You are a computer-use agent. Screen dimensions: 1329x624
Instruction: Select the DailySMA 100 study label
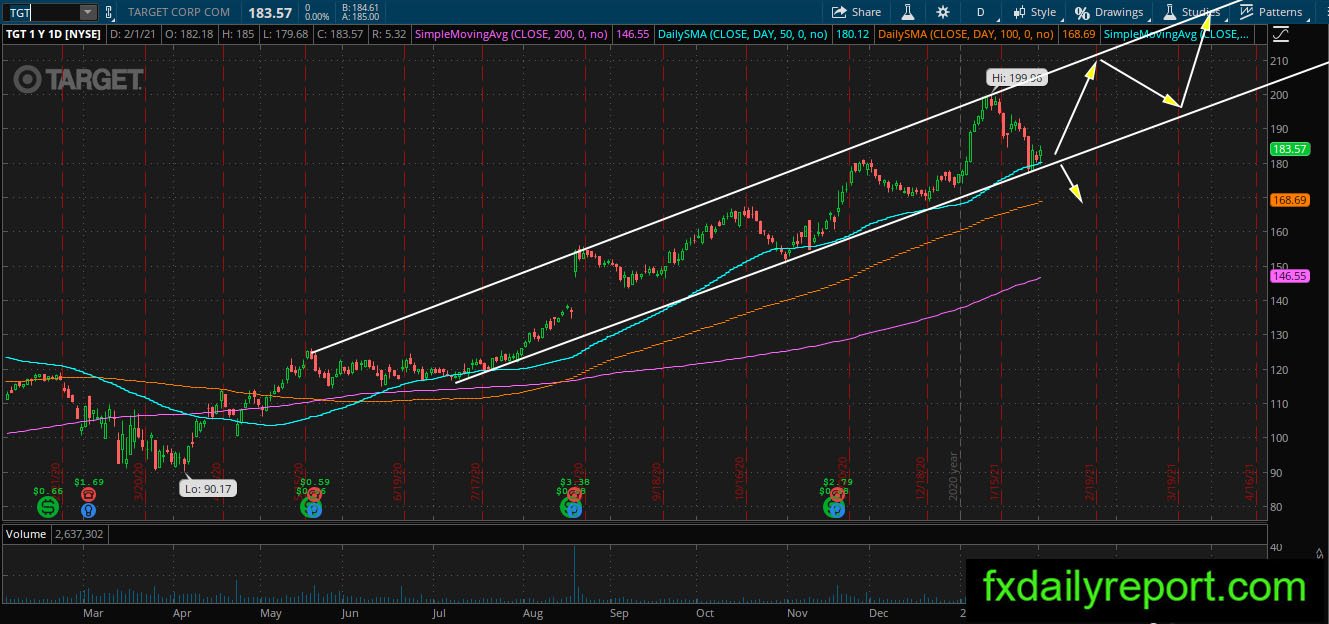coord(966,34)
